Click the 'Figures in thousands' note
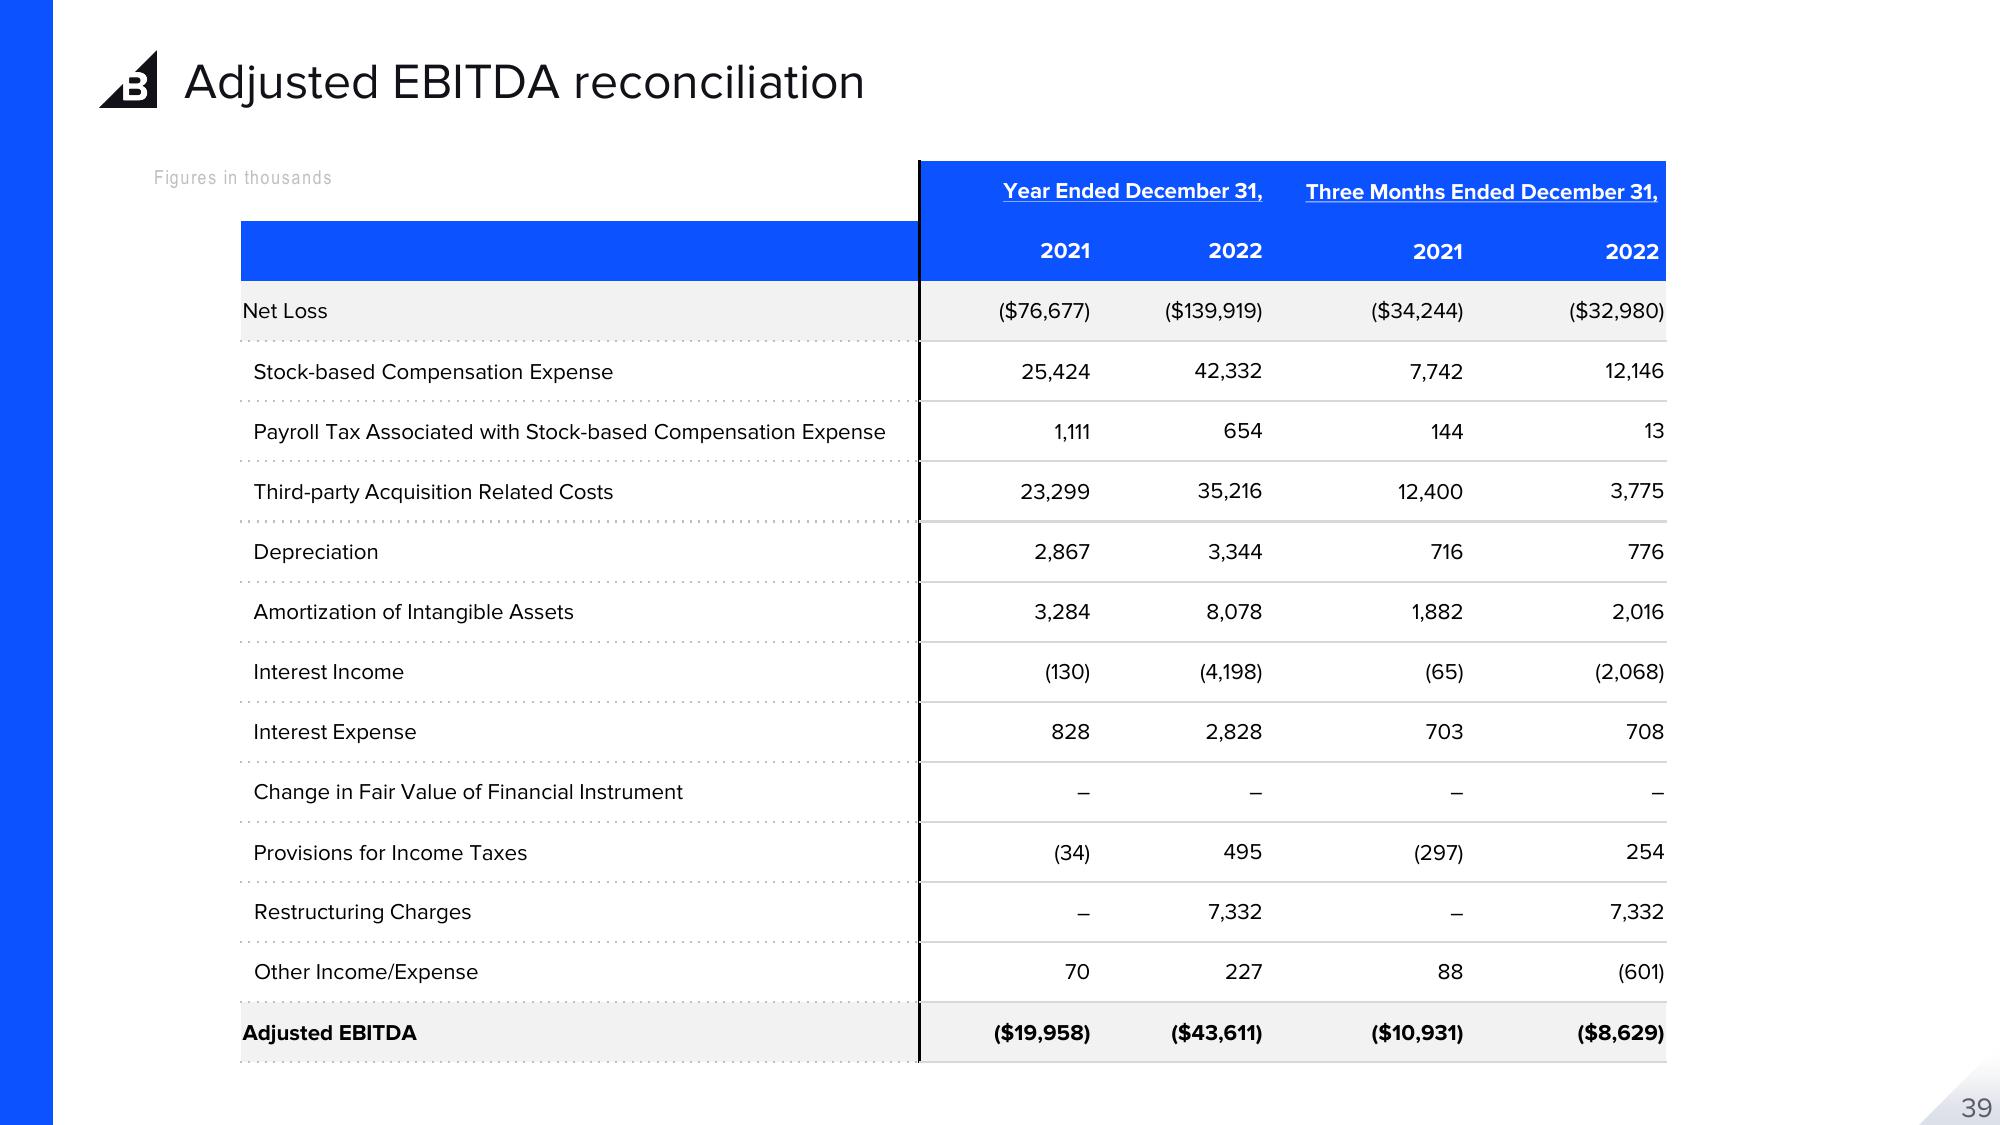Image resolution: width=2000 pixels, height=1125 pixels. coord(243,178)
